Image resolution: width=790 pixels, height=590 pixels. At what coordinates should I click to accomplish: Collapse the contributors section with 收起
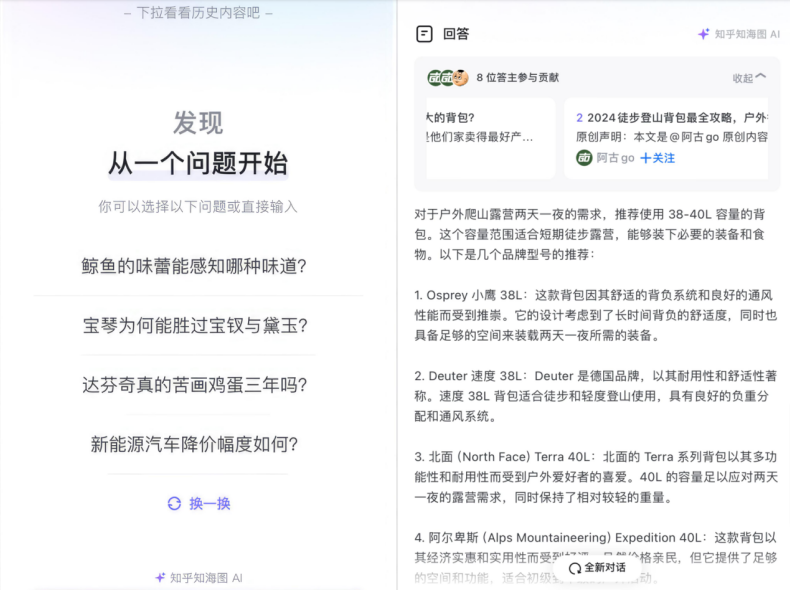pos(749,77)
